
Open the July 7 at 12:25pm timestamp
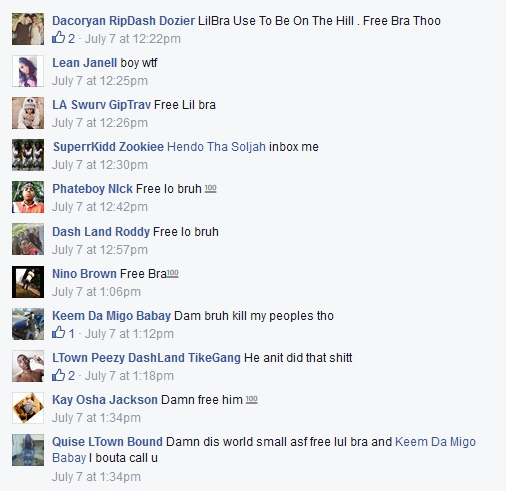pyautogui.click(x=100, y=81)
